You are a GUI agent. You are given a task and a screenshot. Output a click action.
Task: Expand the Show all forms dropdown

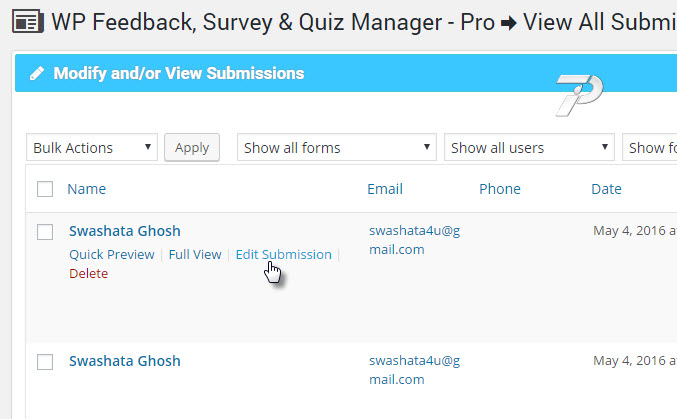pyautogui.click(x=336, y=148)
